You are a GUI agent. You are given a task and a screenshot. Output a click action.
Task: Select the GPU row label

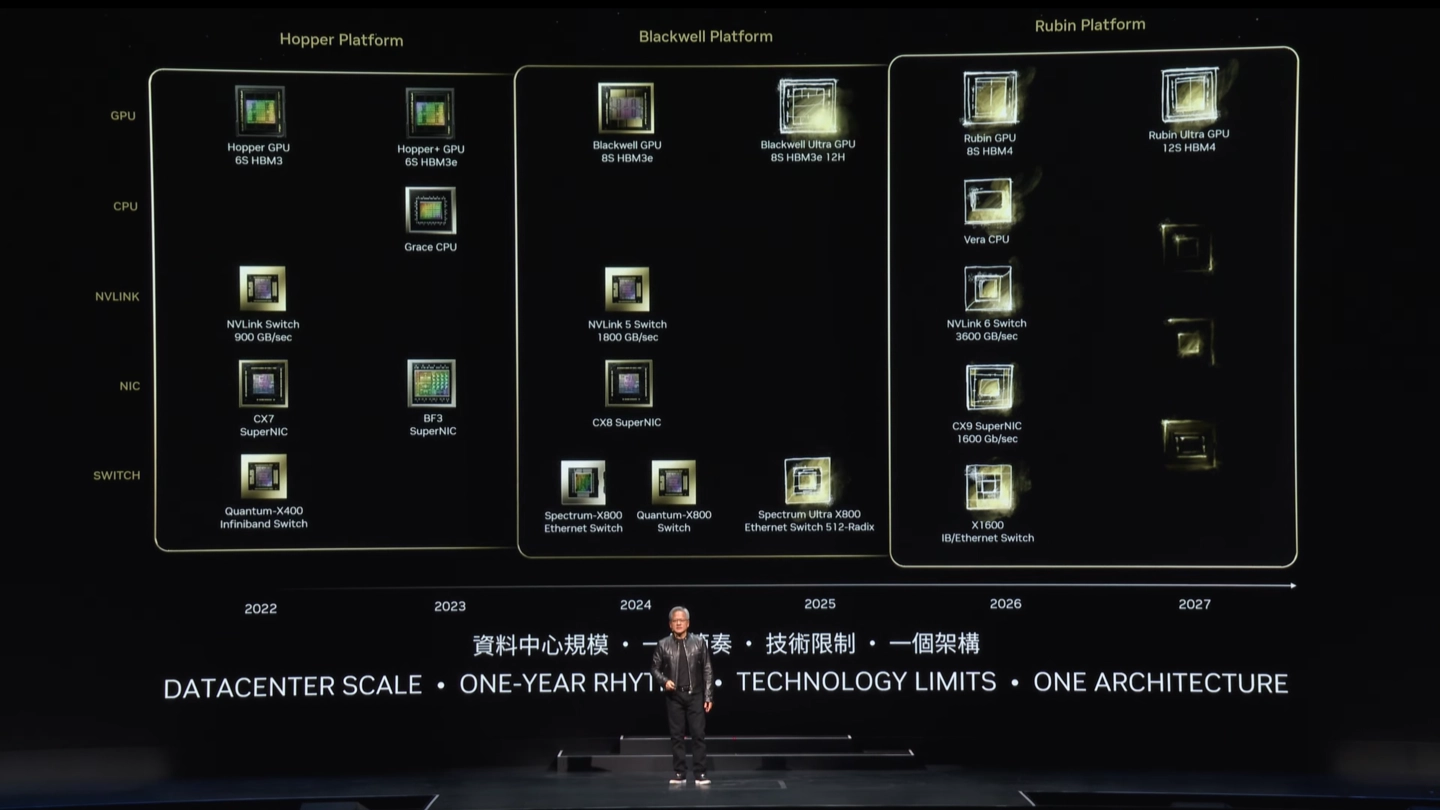coord(122,115)
